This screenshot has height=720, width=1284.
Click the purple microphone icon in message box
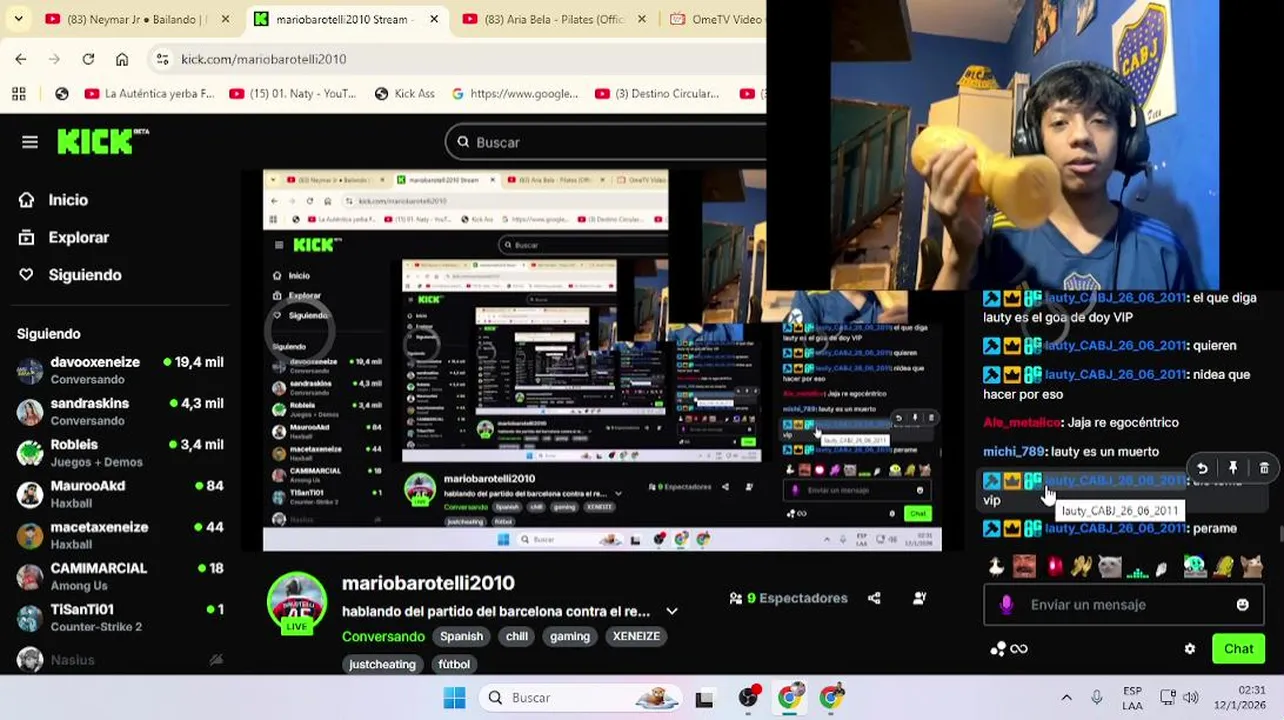coord(1006,604)
